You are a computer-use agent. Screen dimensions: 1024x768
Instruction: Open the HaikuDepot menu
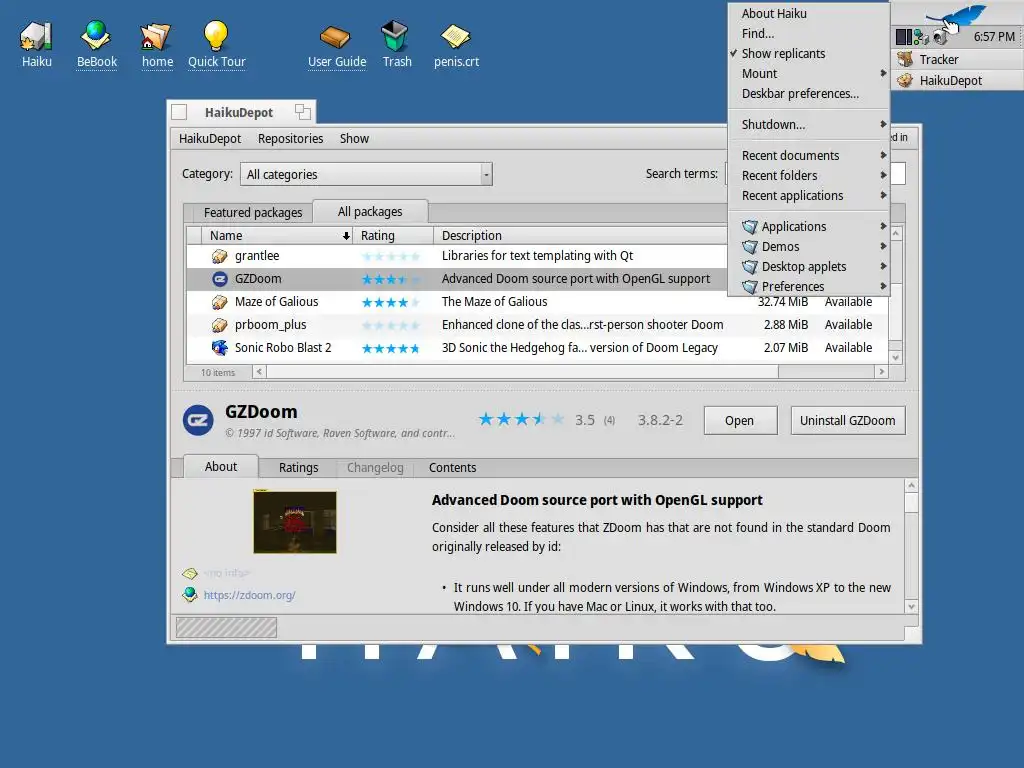210,138
